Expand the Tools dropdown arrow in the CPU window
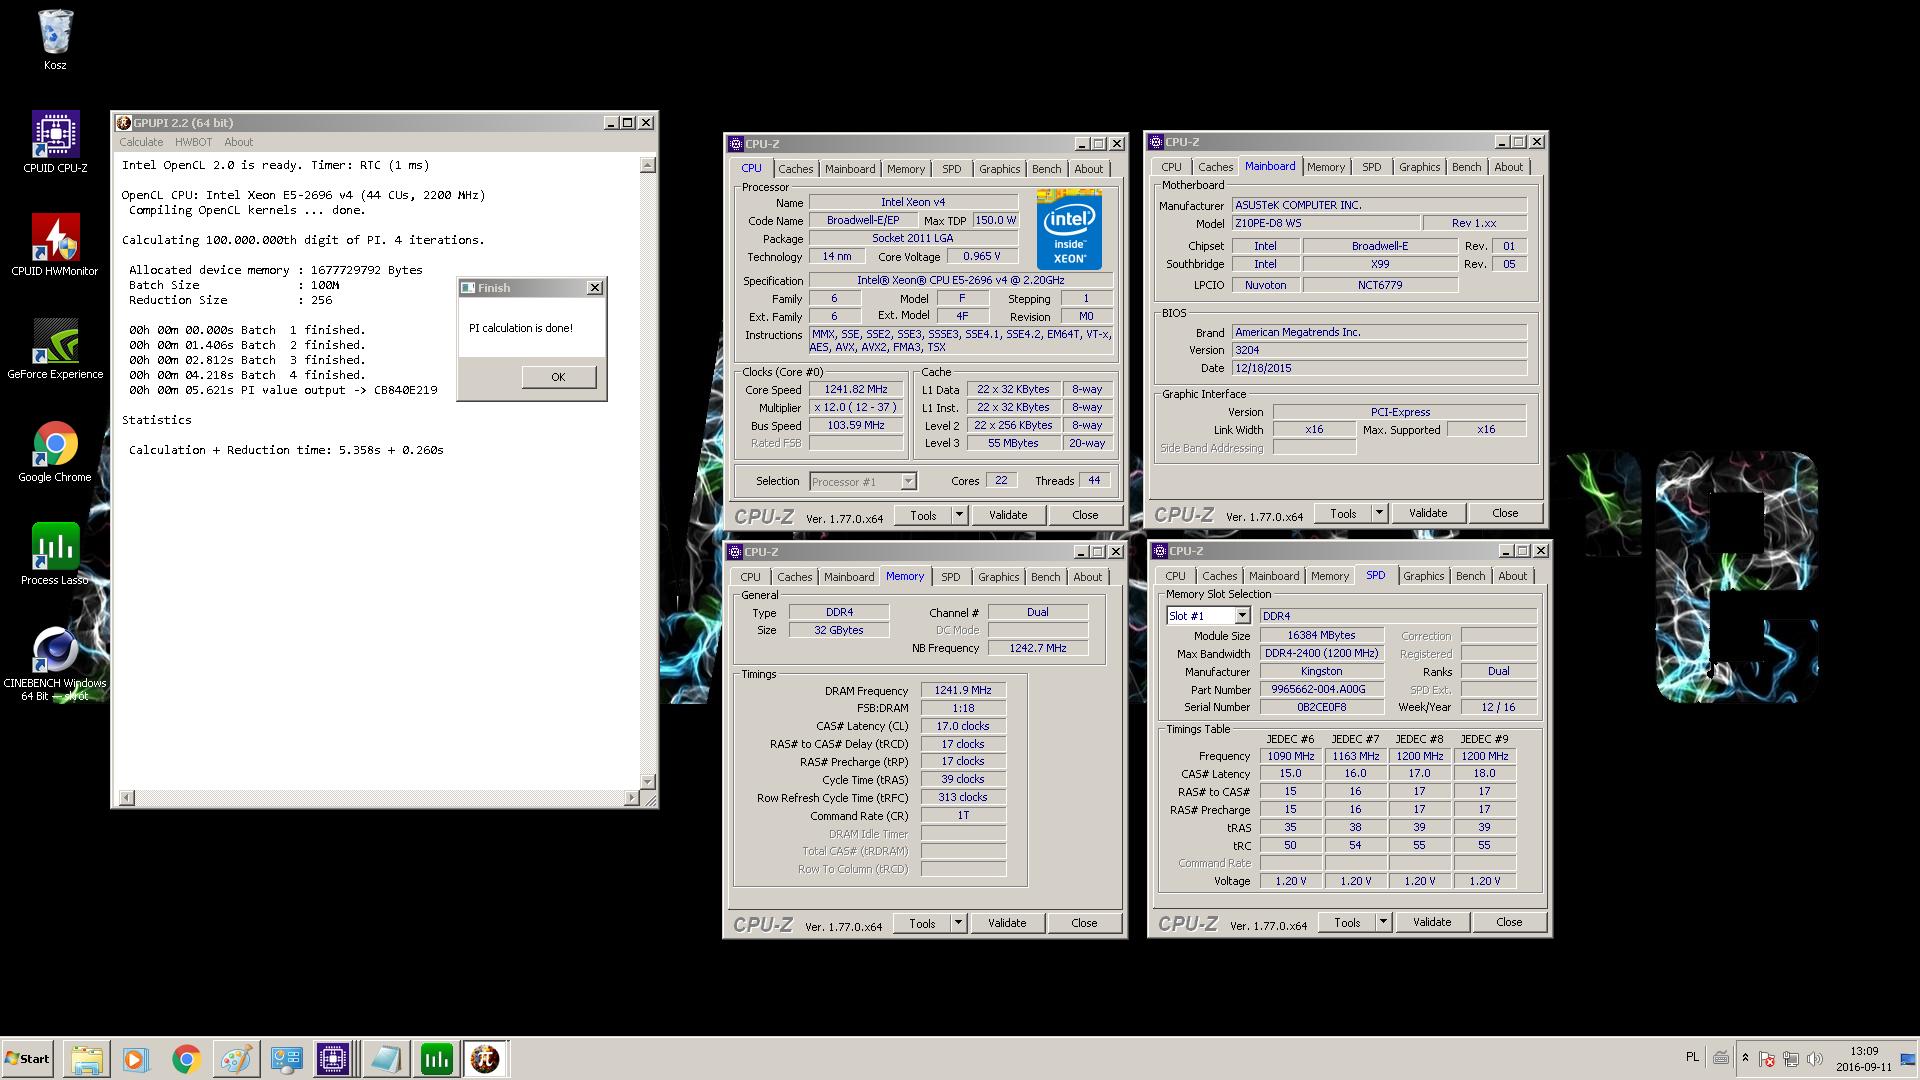This screenshot has height=1080, width=1920. (x=959, y=515)
